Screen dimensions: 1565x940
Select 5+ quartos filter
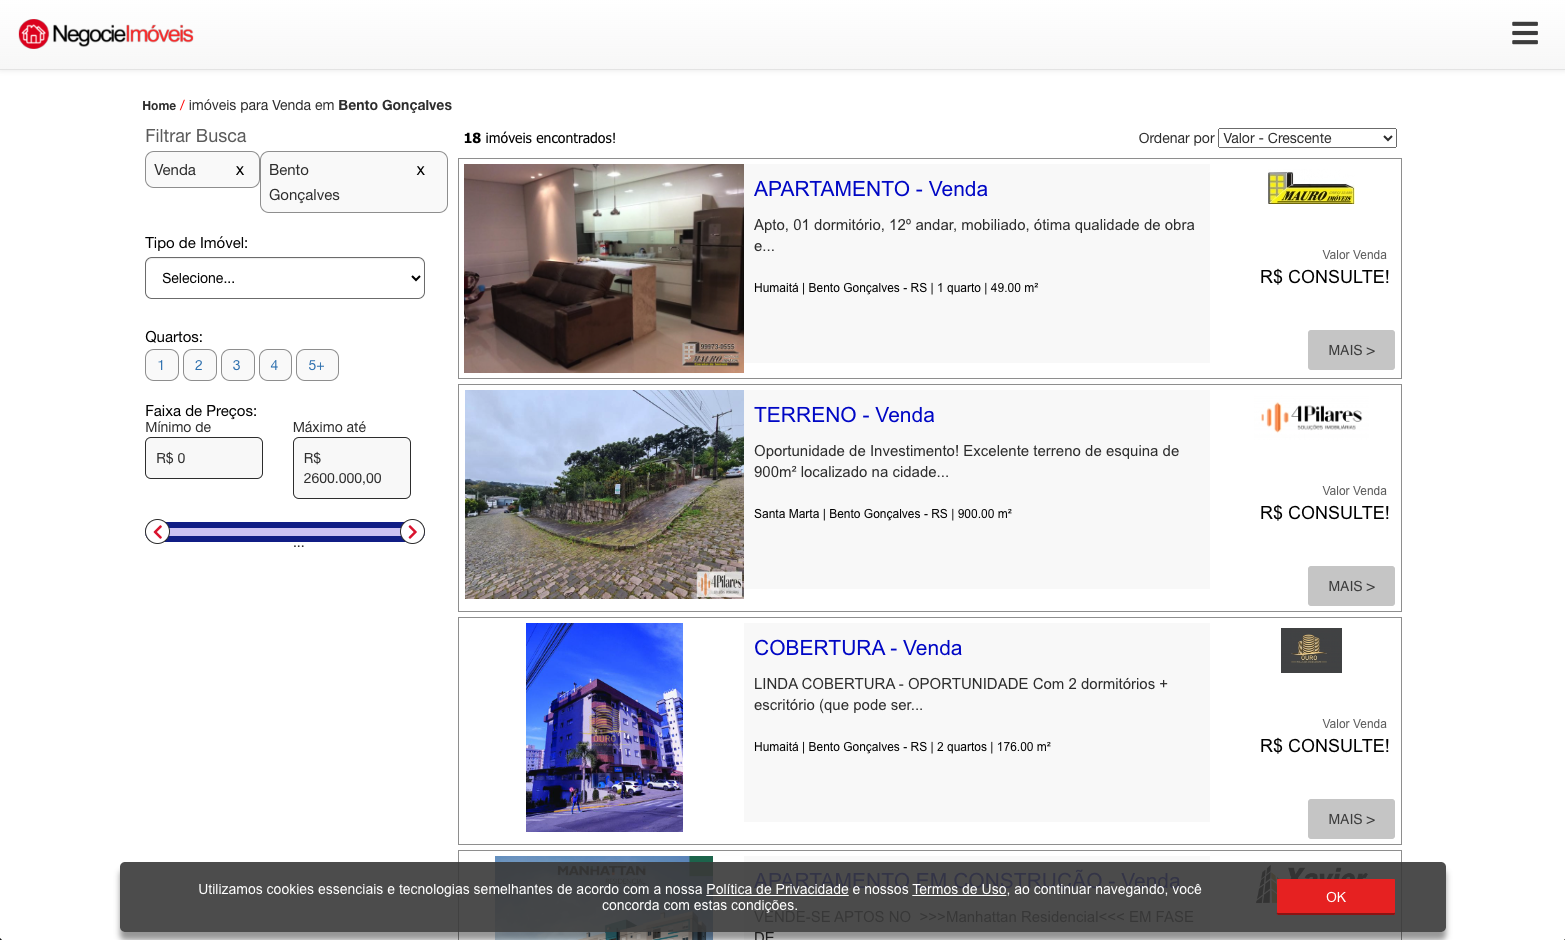tap(316, 365)
